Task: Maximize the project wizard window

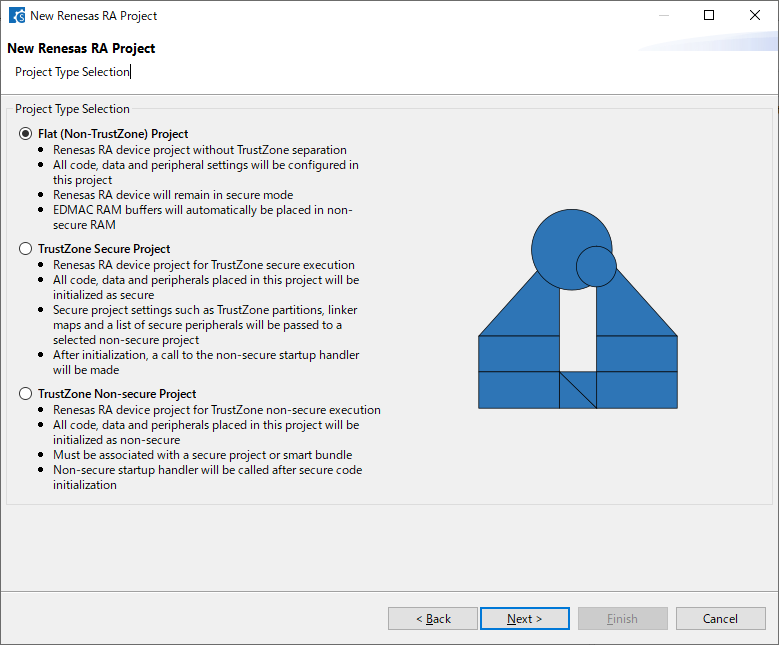Action: click(709, 15)
